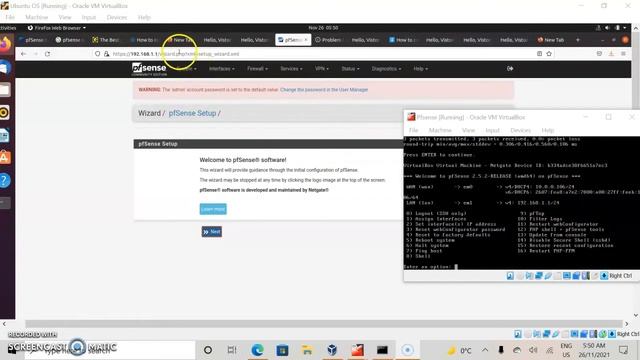This screenshot has height=360, width=640.
Task: Open Windows notification center icon
Action: point(623,350)
